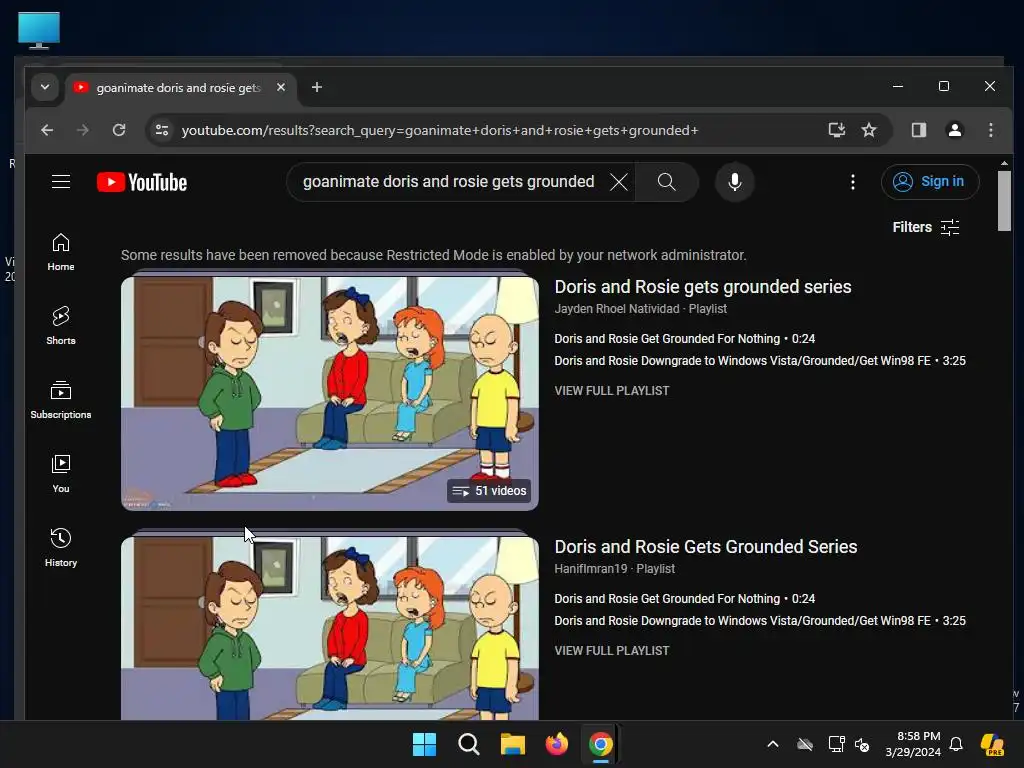Open History in the YouTube sidebar
The width and height of the screenshot is (1024, 768).
click(61, 547)
